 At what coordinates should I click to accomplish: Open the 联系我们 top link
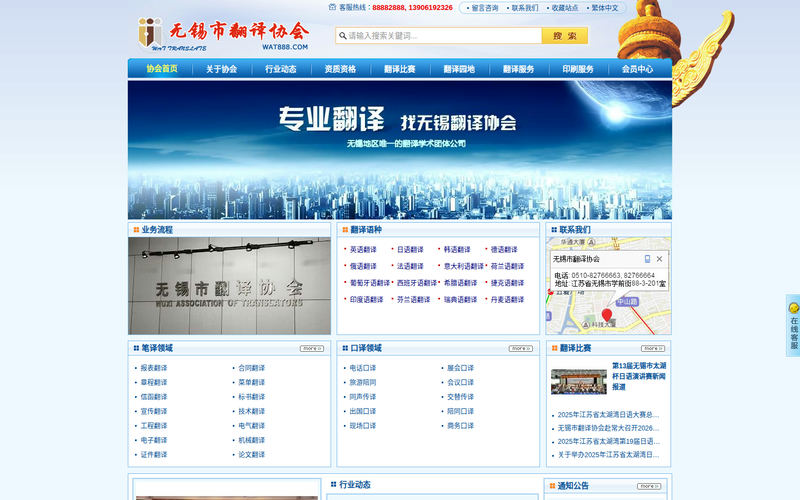(524, 8)
